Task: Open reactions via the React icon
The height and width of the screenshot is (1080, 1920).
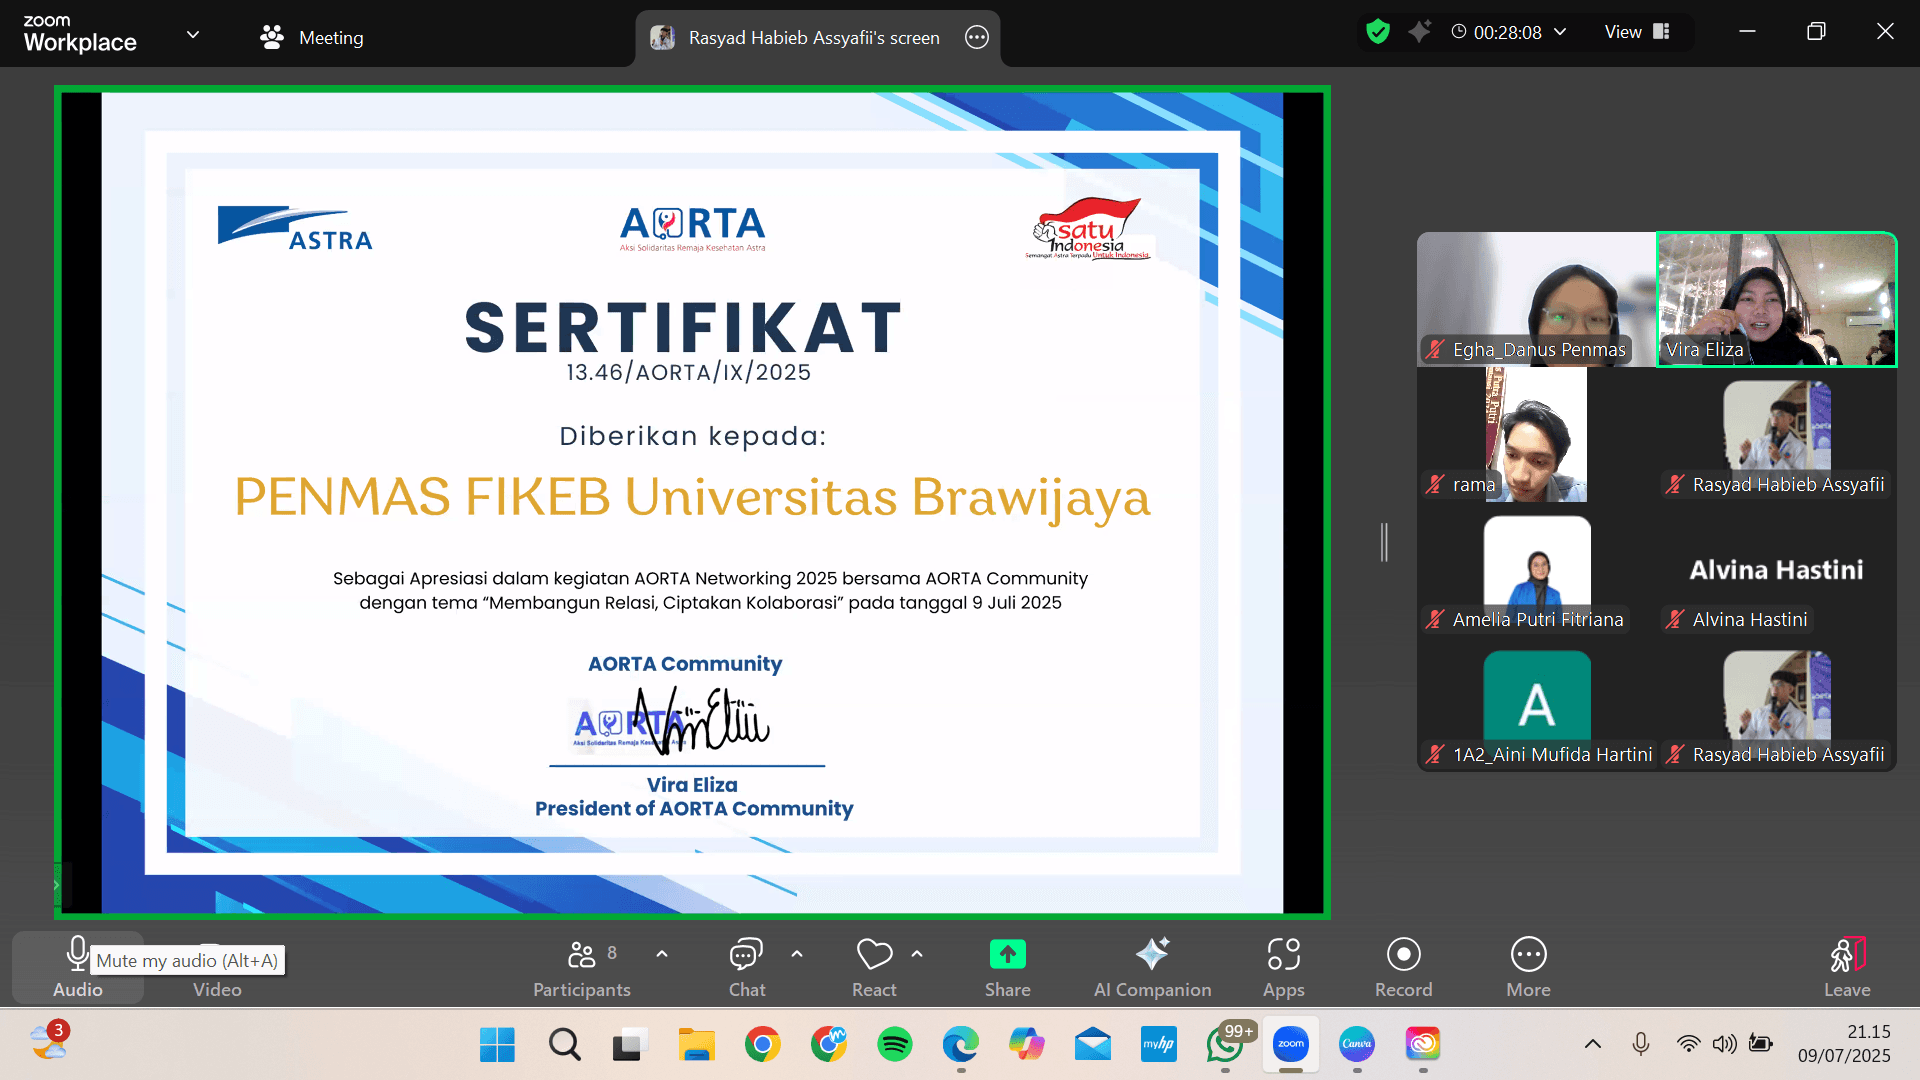Action: click(872, 965)
